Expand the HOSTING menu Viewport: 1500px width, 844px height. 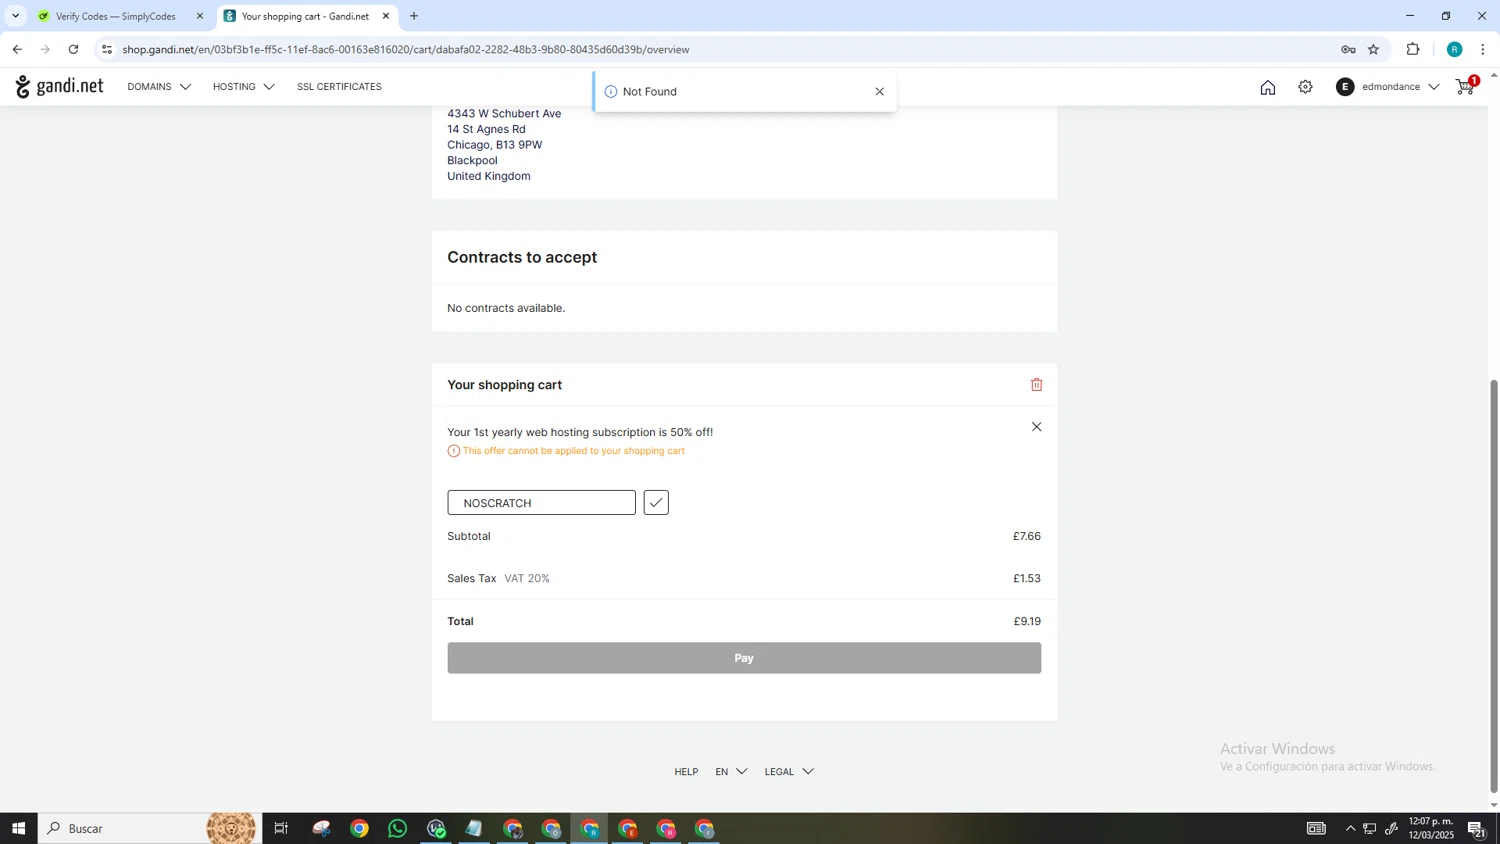[243, 87]
